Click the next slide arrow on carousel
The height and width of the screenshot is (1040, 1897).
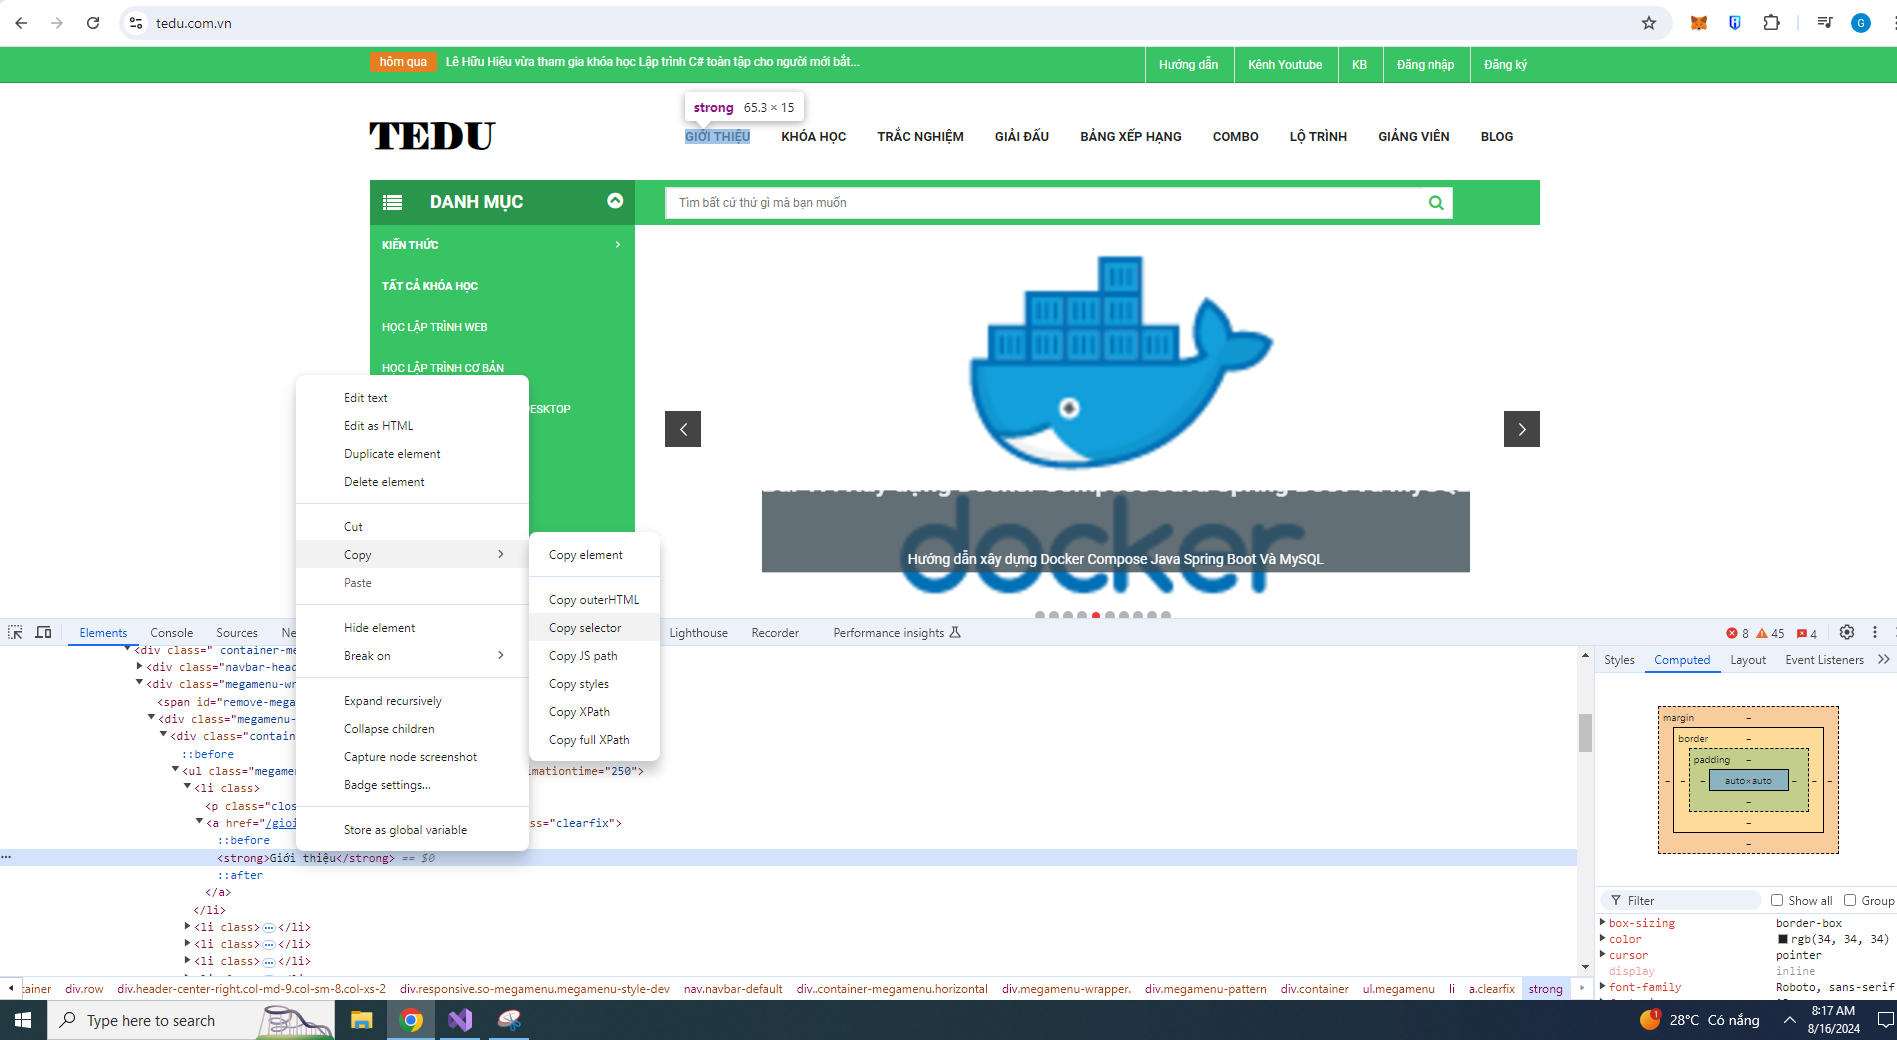click(x=1521, y=429)
